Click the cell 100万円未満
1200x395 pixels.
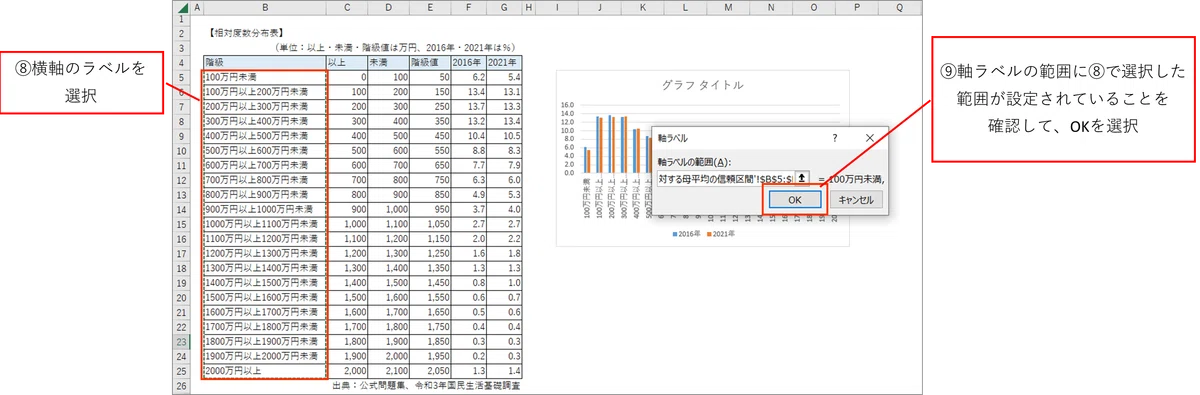[x=264, y=76]
